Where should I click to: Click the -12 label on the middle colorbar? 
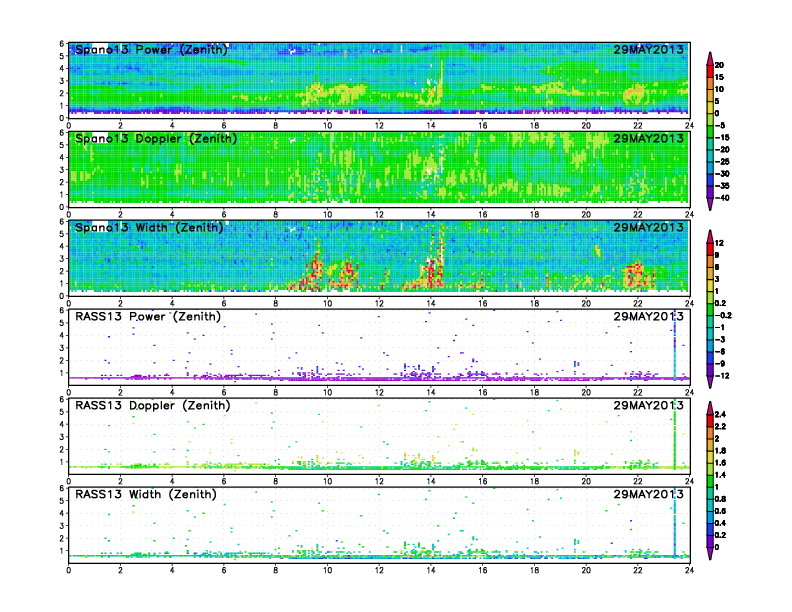(722, 376)
